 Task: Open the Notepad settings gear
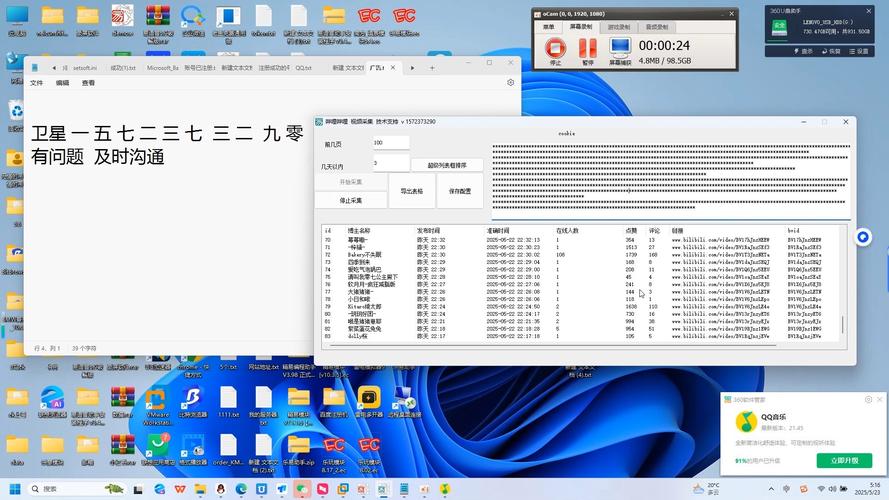coord(511,83)
